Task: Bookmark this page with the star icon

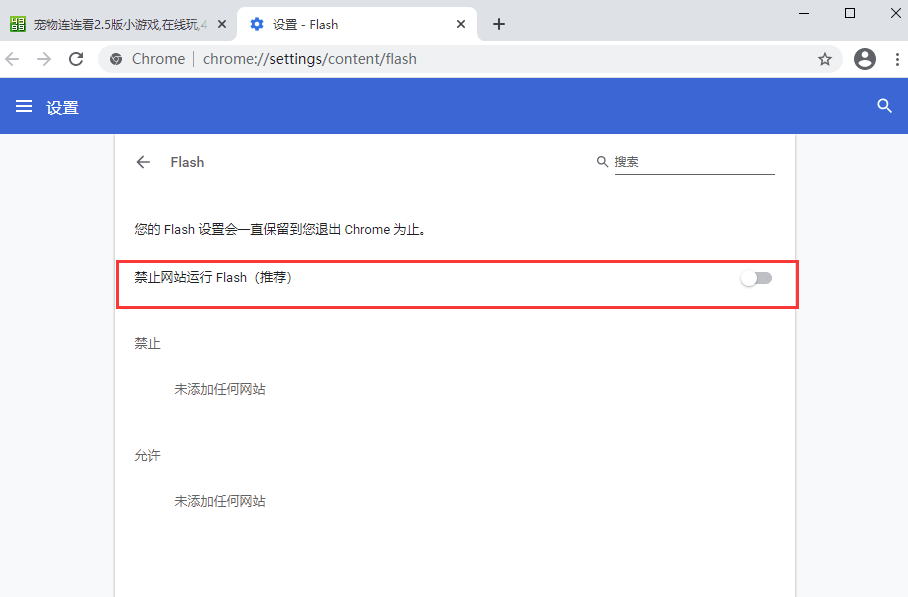Action: 825,59
